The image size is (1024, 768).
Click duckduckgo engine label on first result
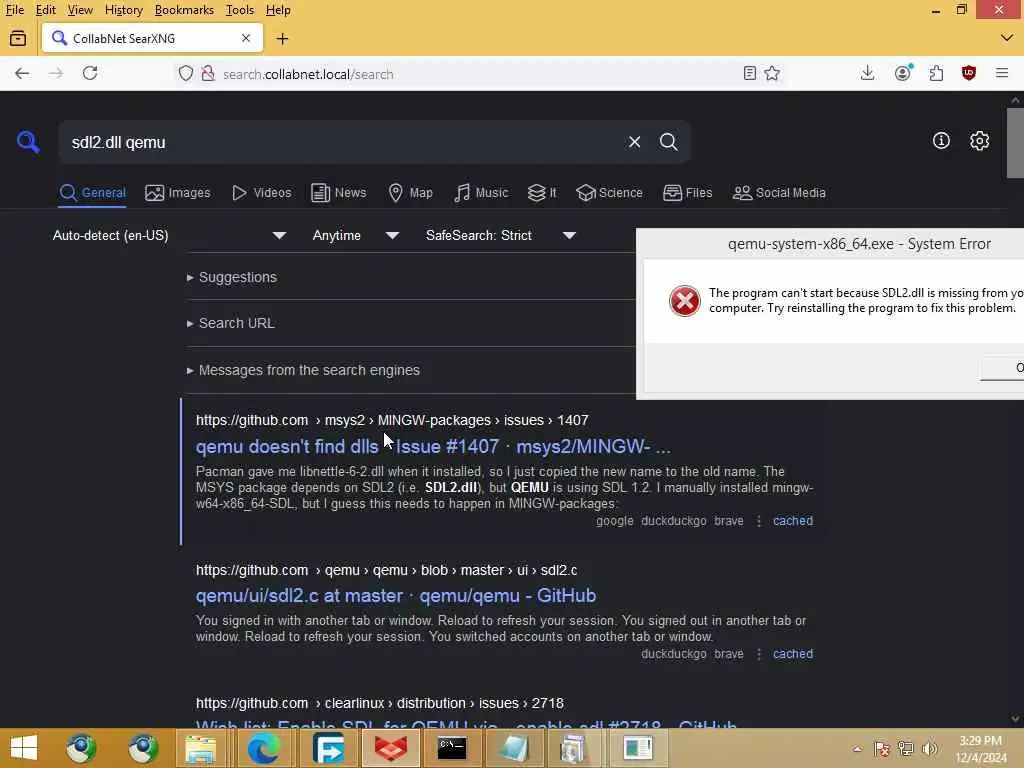coord(673,520)
